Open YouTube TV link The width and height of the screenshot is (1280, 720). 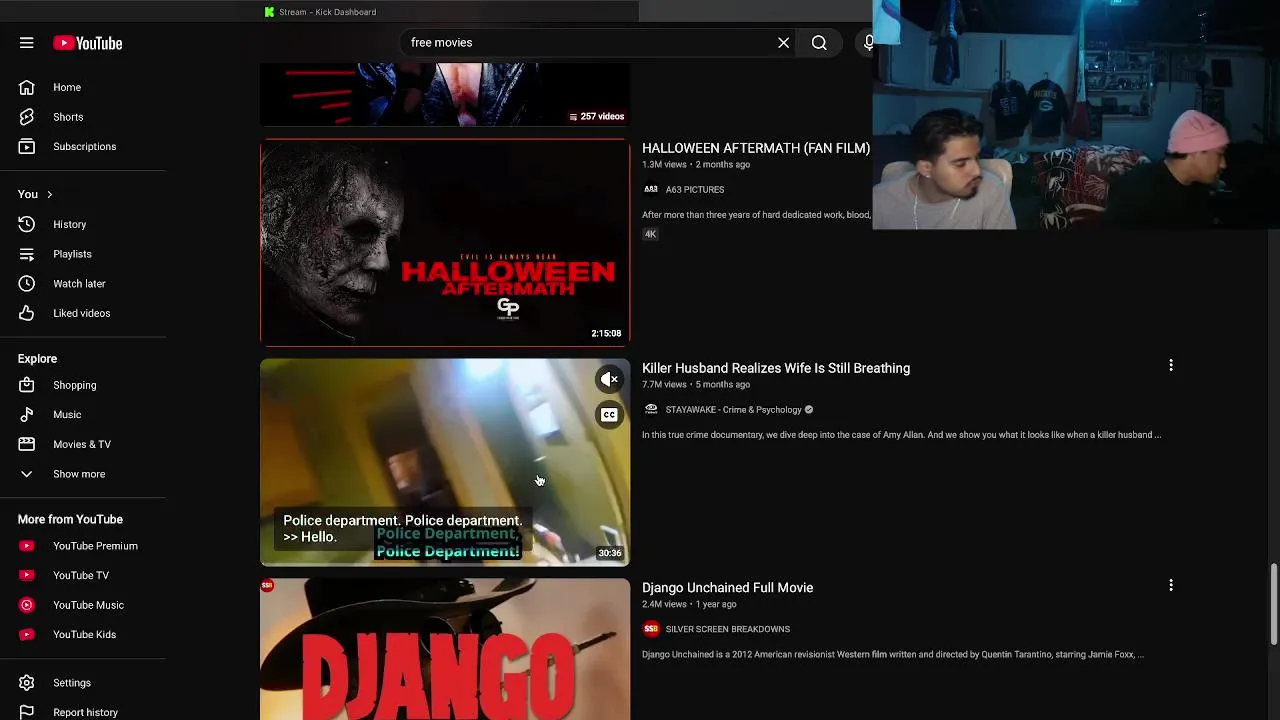[x=83, y=575]
